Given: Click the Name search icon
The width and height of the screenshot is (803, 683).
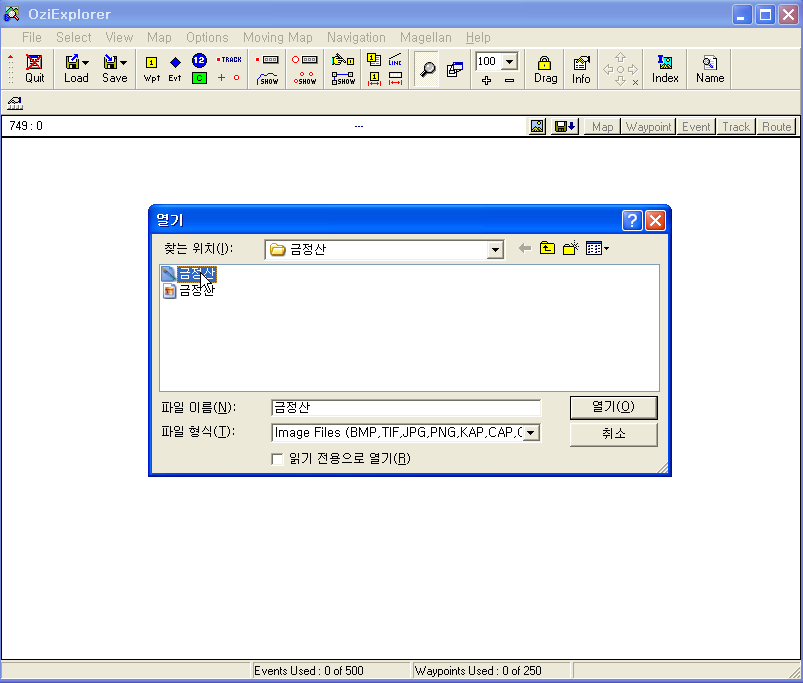Looking at the screenshot, I should pos(710,69).
